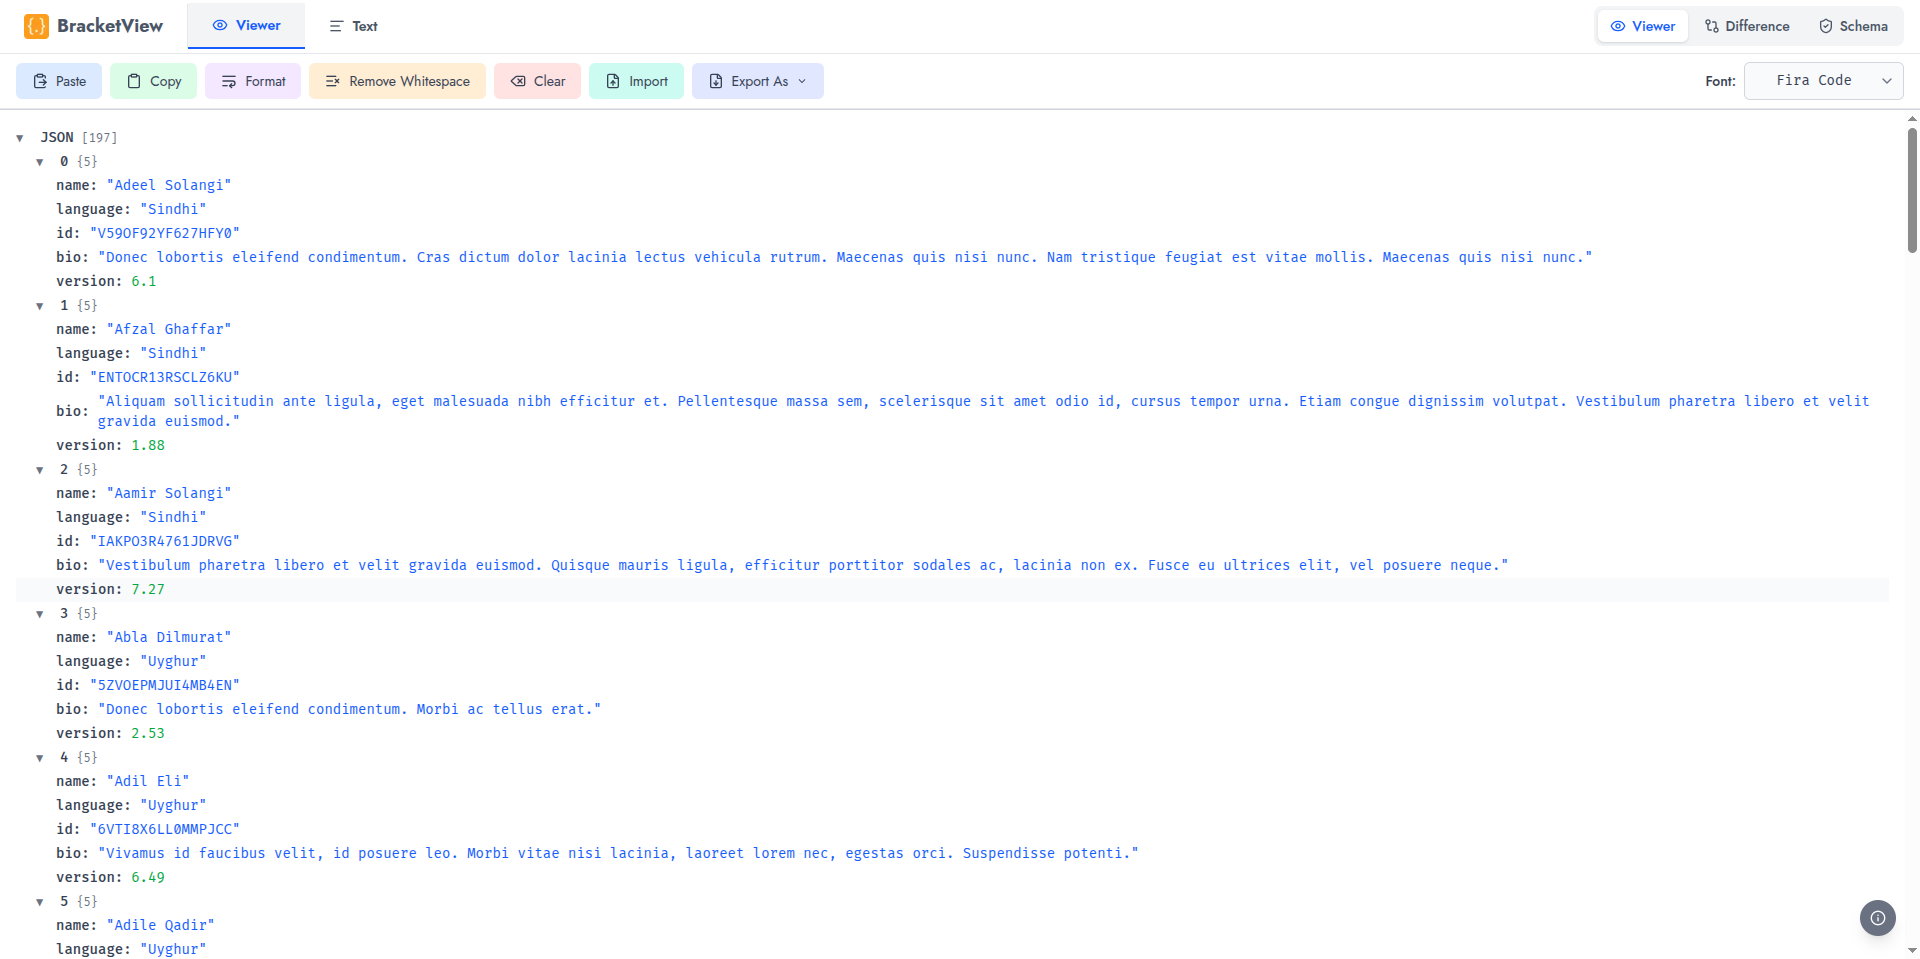
Task: Collapse record 5 for Adile Qadir
Action: point(40,901)
